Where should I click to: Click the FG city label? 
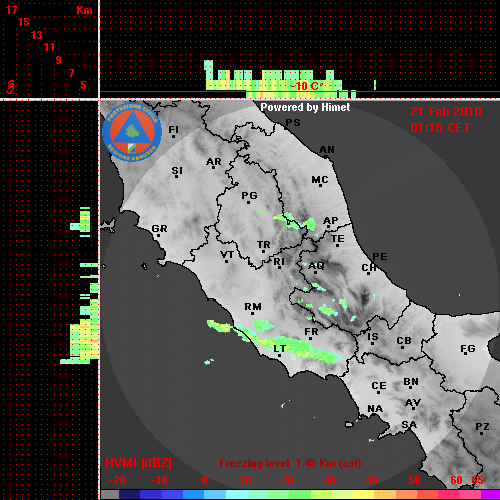coord(468,349)
